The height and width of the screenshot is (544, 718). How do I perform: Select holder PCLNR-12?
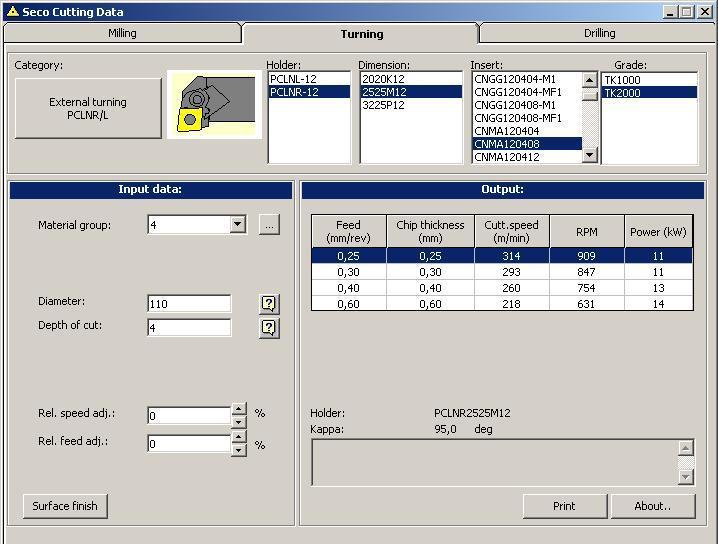pos(309,92)
